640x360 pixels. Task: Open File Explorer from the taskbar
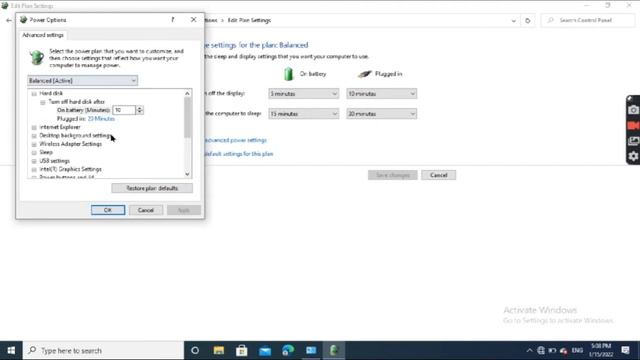(218, 351)
